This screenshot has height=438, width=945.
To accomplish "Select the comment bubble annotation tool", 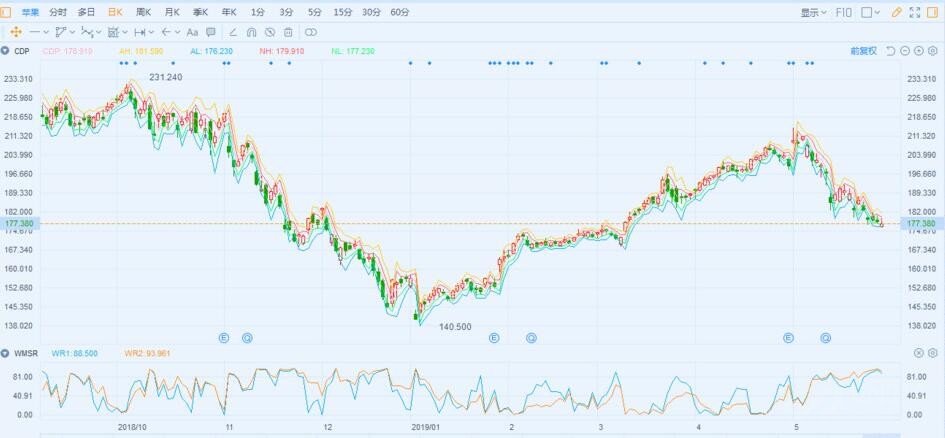I will coord(211,32).
